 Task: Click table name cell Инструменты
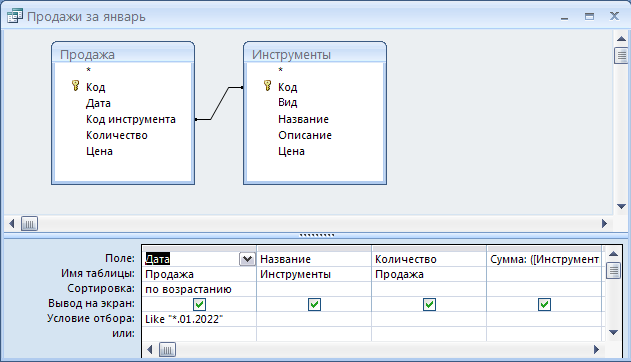(314, 274)
